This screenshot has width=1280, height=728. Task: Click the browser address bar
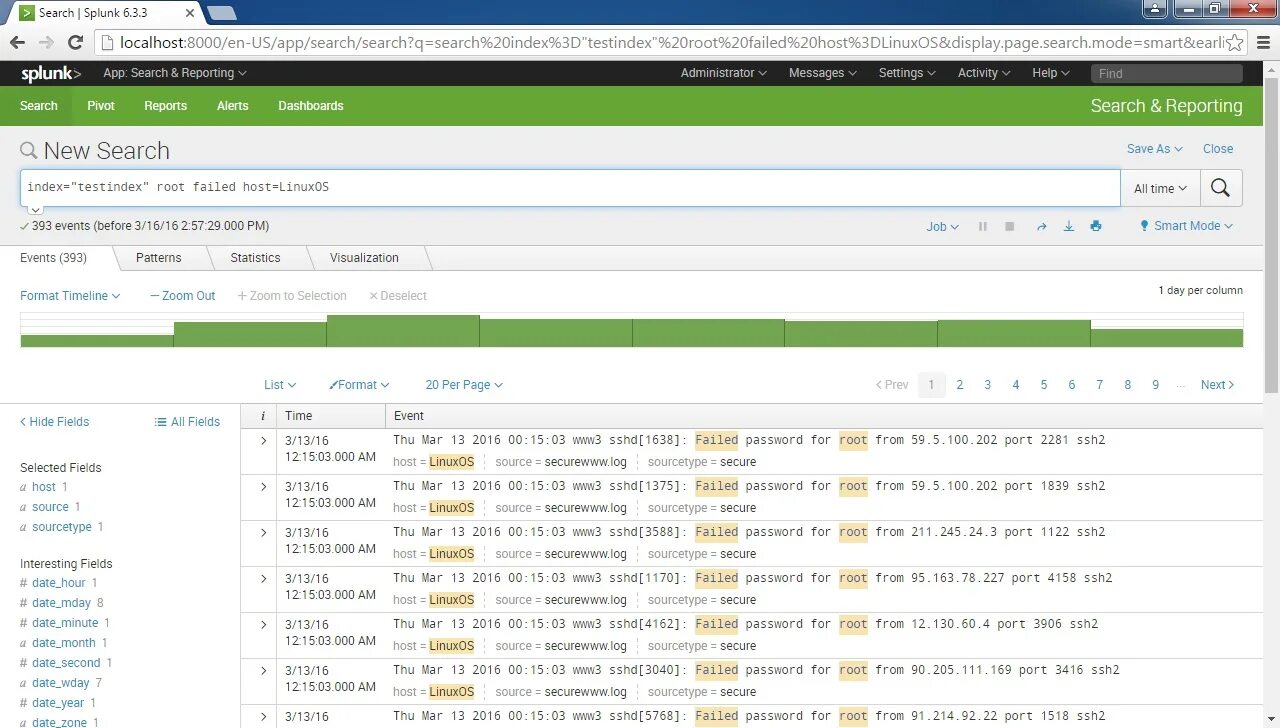[x=660, y=42]
